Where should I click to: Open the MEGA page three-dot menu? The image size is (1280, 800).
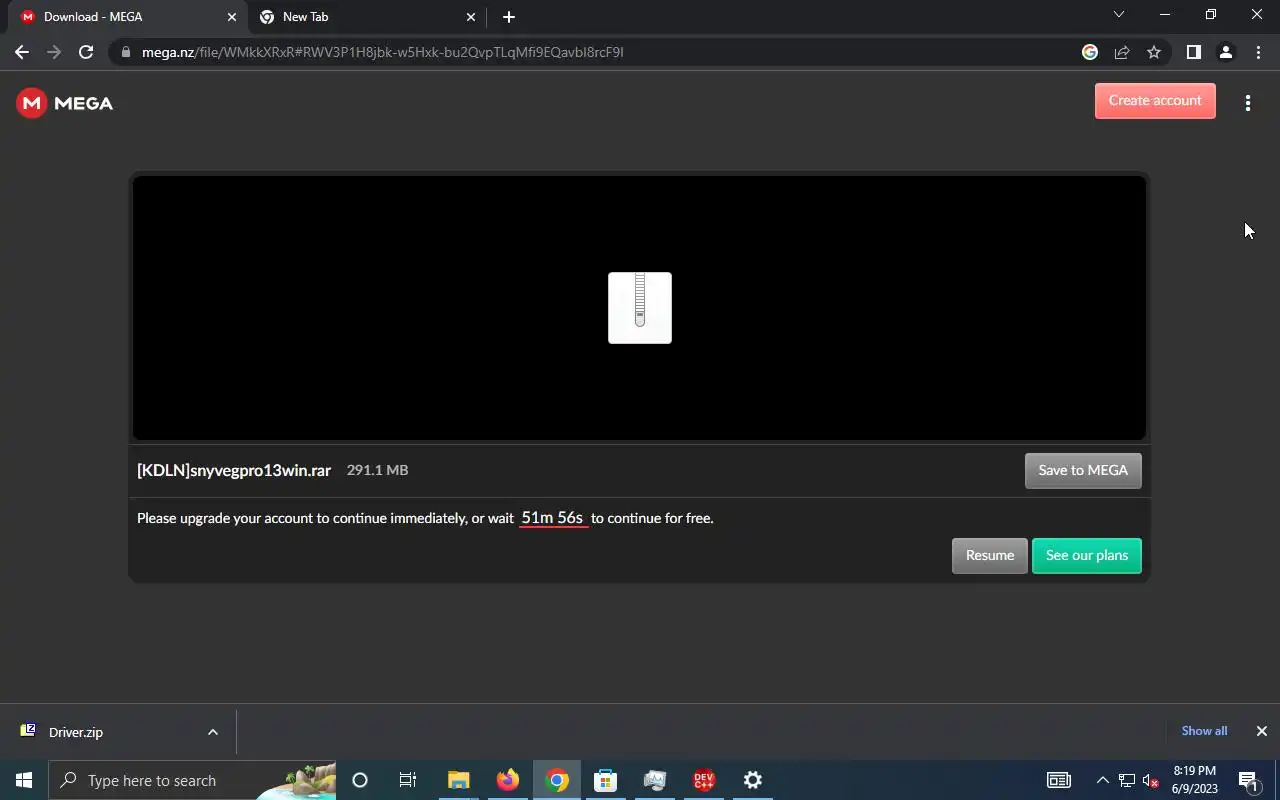(x=1248, y=103)
